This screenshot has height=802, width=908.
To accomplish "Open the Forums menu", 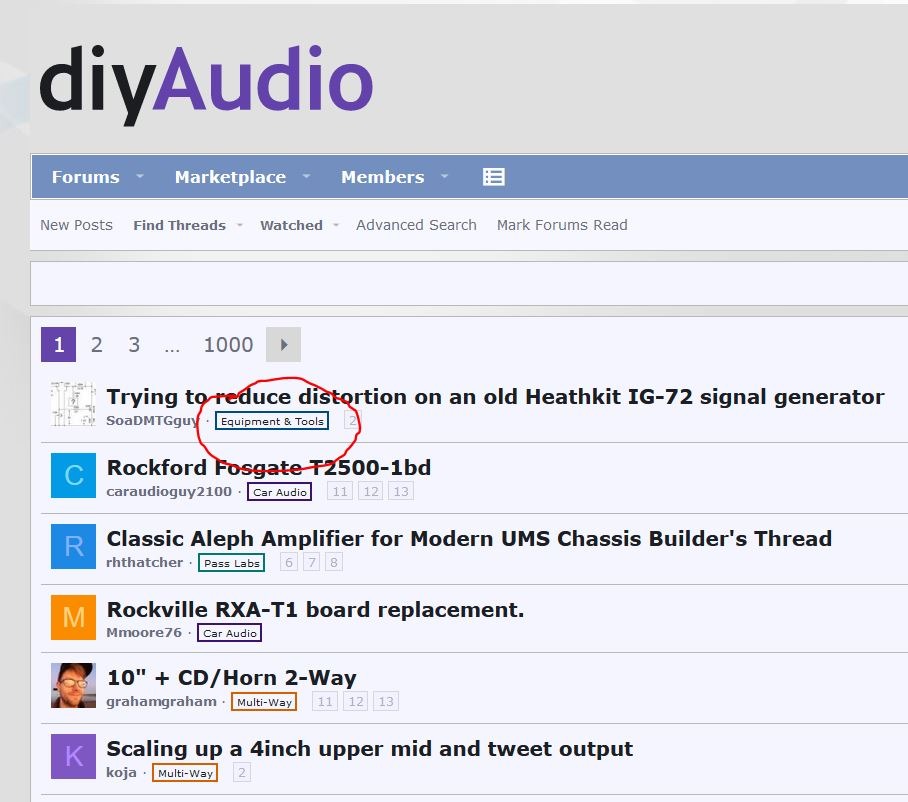I will 86,177.
